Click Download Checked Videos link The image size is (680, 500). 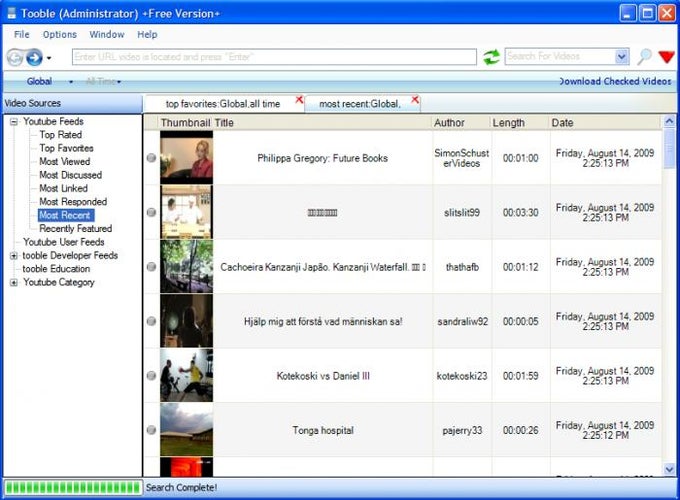(615, 81)
